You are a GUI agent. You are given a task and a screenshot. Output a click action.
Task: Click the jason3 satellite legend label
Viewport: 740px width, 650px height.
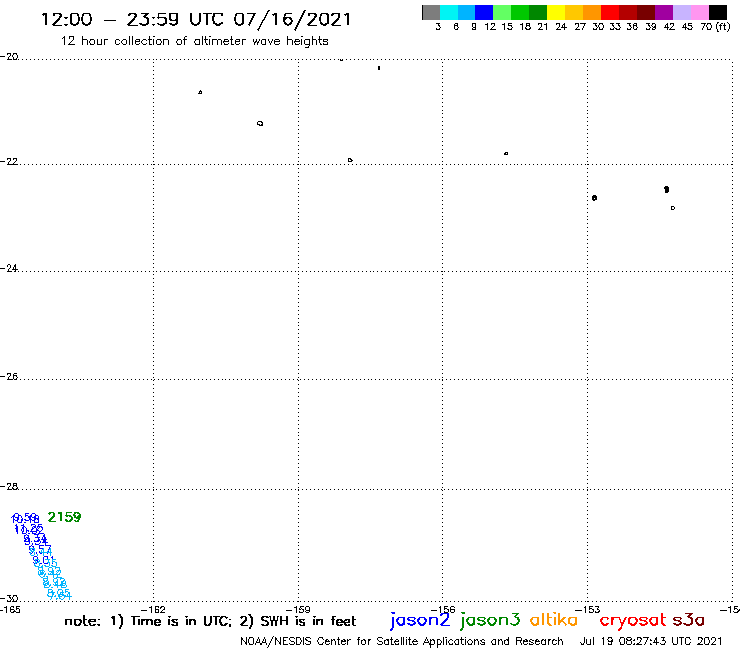[490, 620]
